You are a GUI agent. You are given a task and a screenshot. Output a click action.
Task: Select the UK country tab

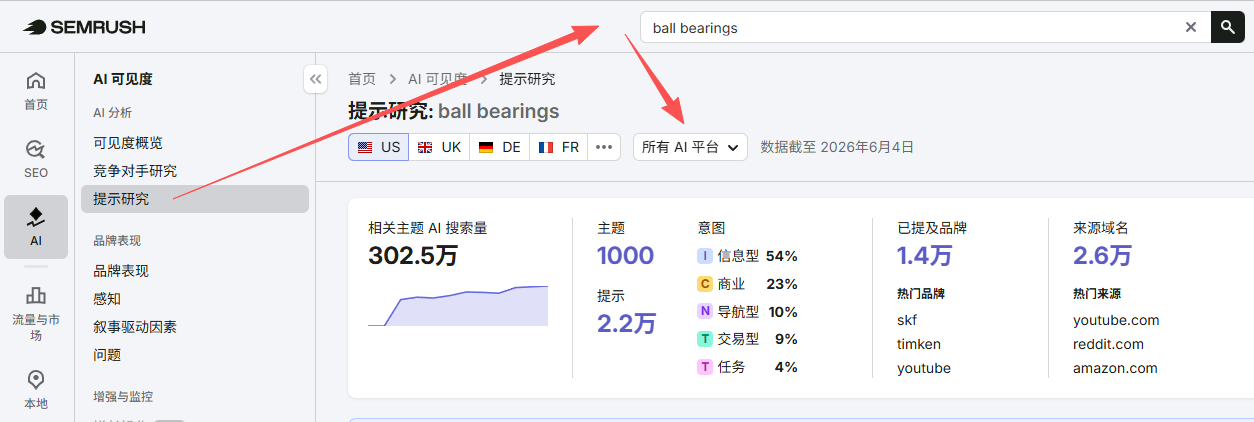439,147
